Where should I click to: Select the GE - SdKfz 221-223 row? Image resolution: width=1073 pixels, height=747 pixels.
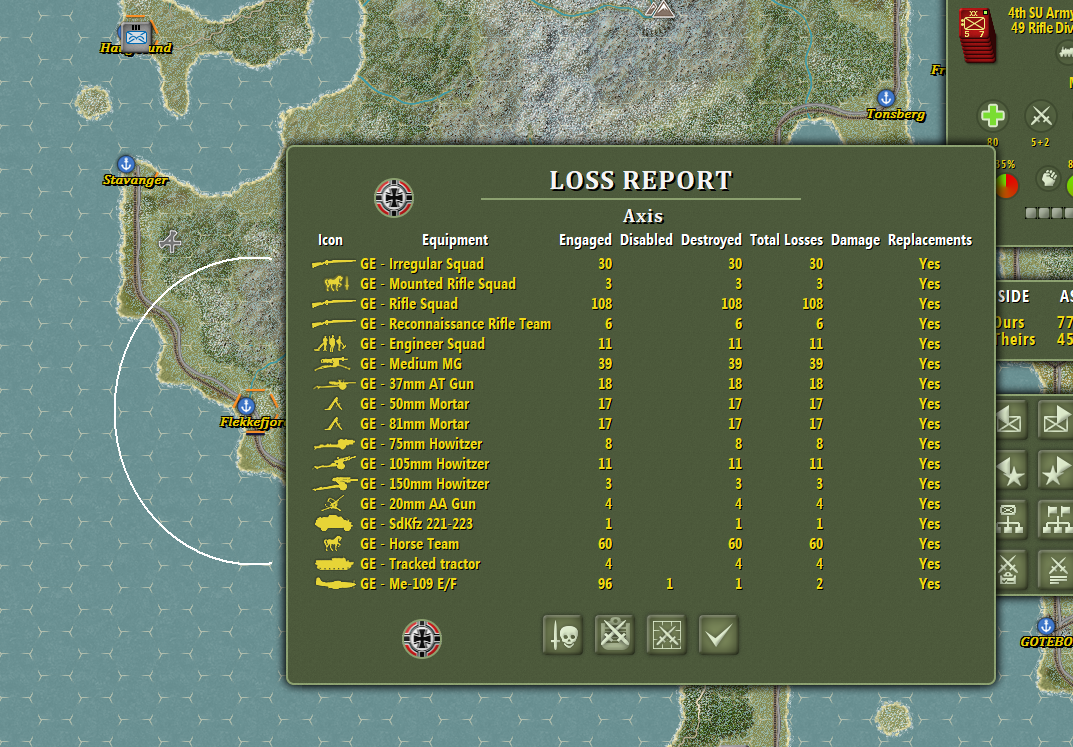tap(642, 524)
